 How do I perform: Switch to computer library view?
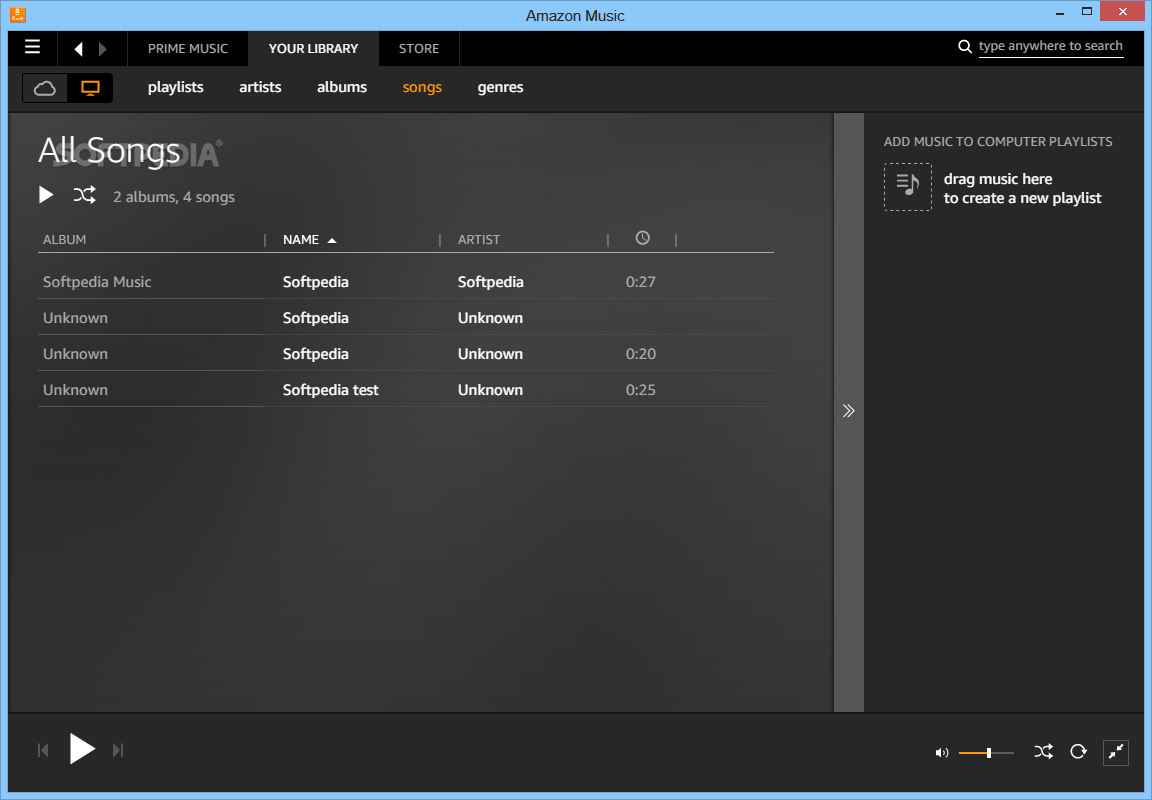point(90,88)
